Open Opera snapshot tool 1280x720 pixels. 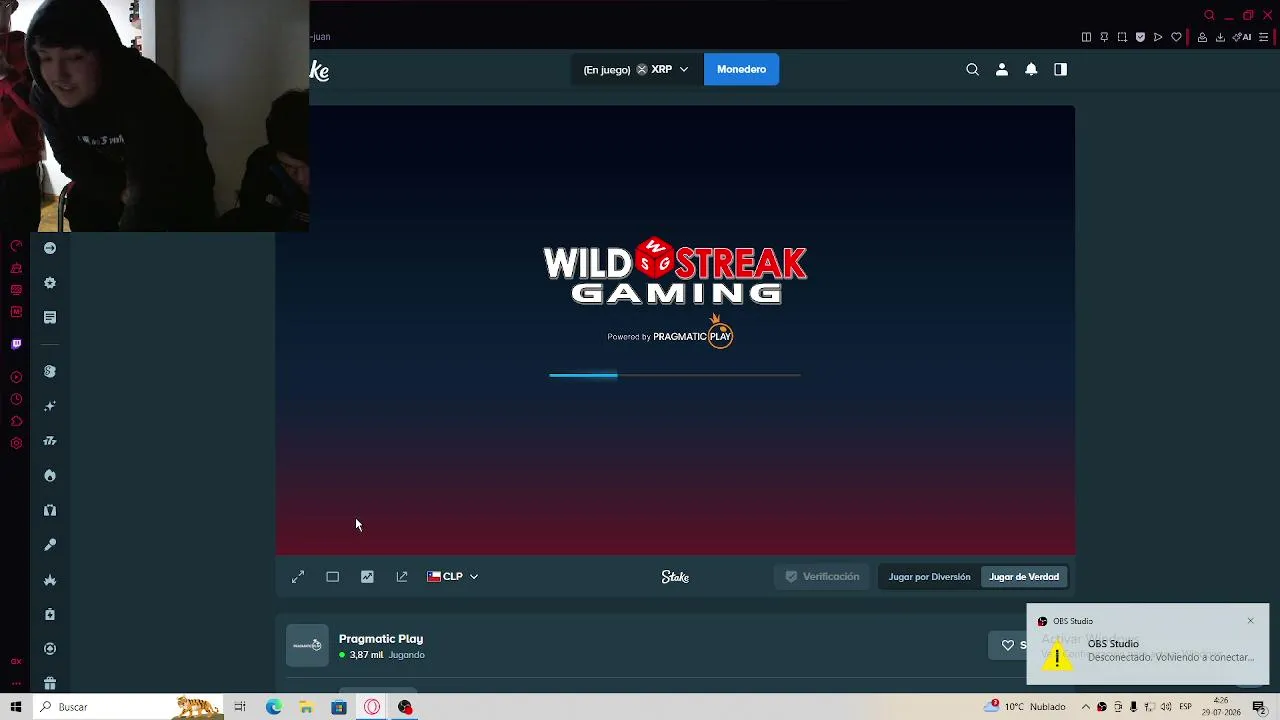point(1122,37)
